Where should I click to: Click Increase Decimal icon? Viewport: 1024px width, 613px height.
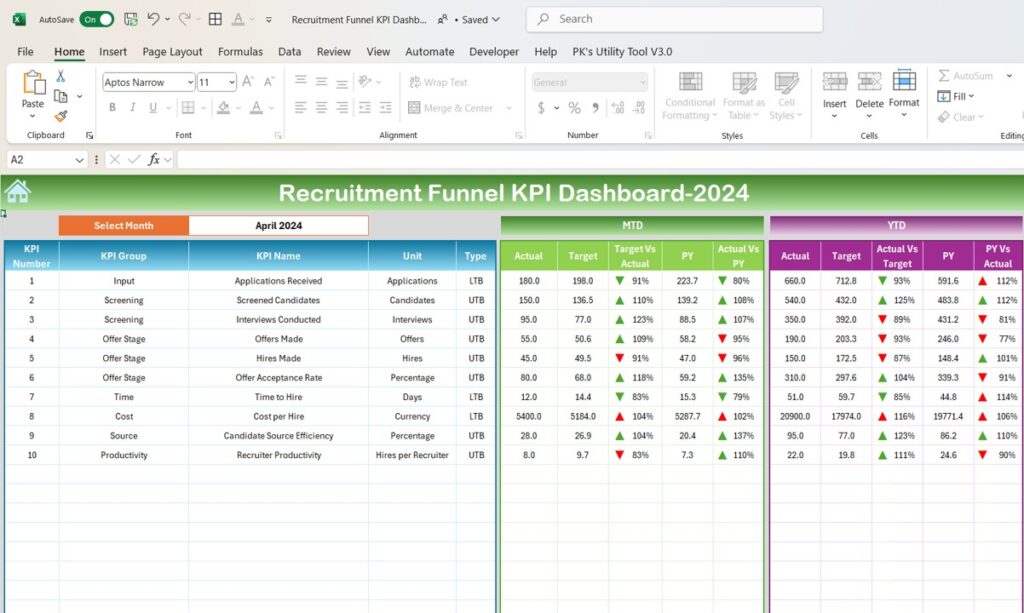(618, 108)
